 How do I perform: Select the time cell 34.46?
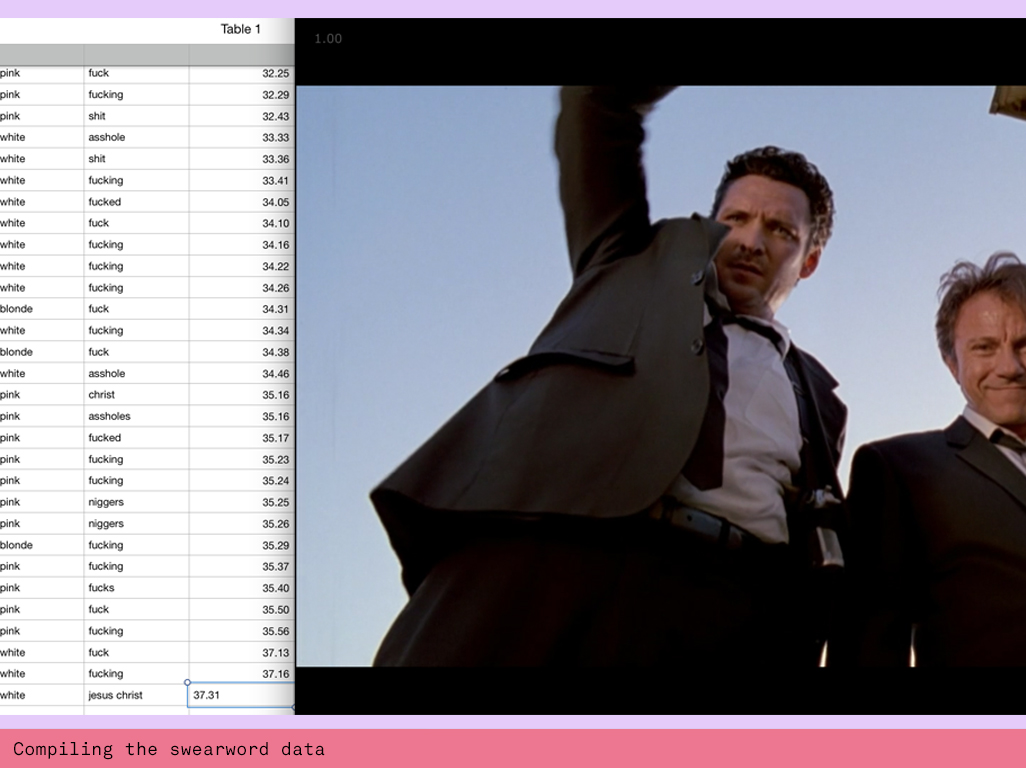241,374
